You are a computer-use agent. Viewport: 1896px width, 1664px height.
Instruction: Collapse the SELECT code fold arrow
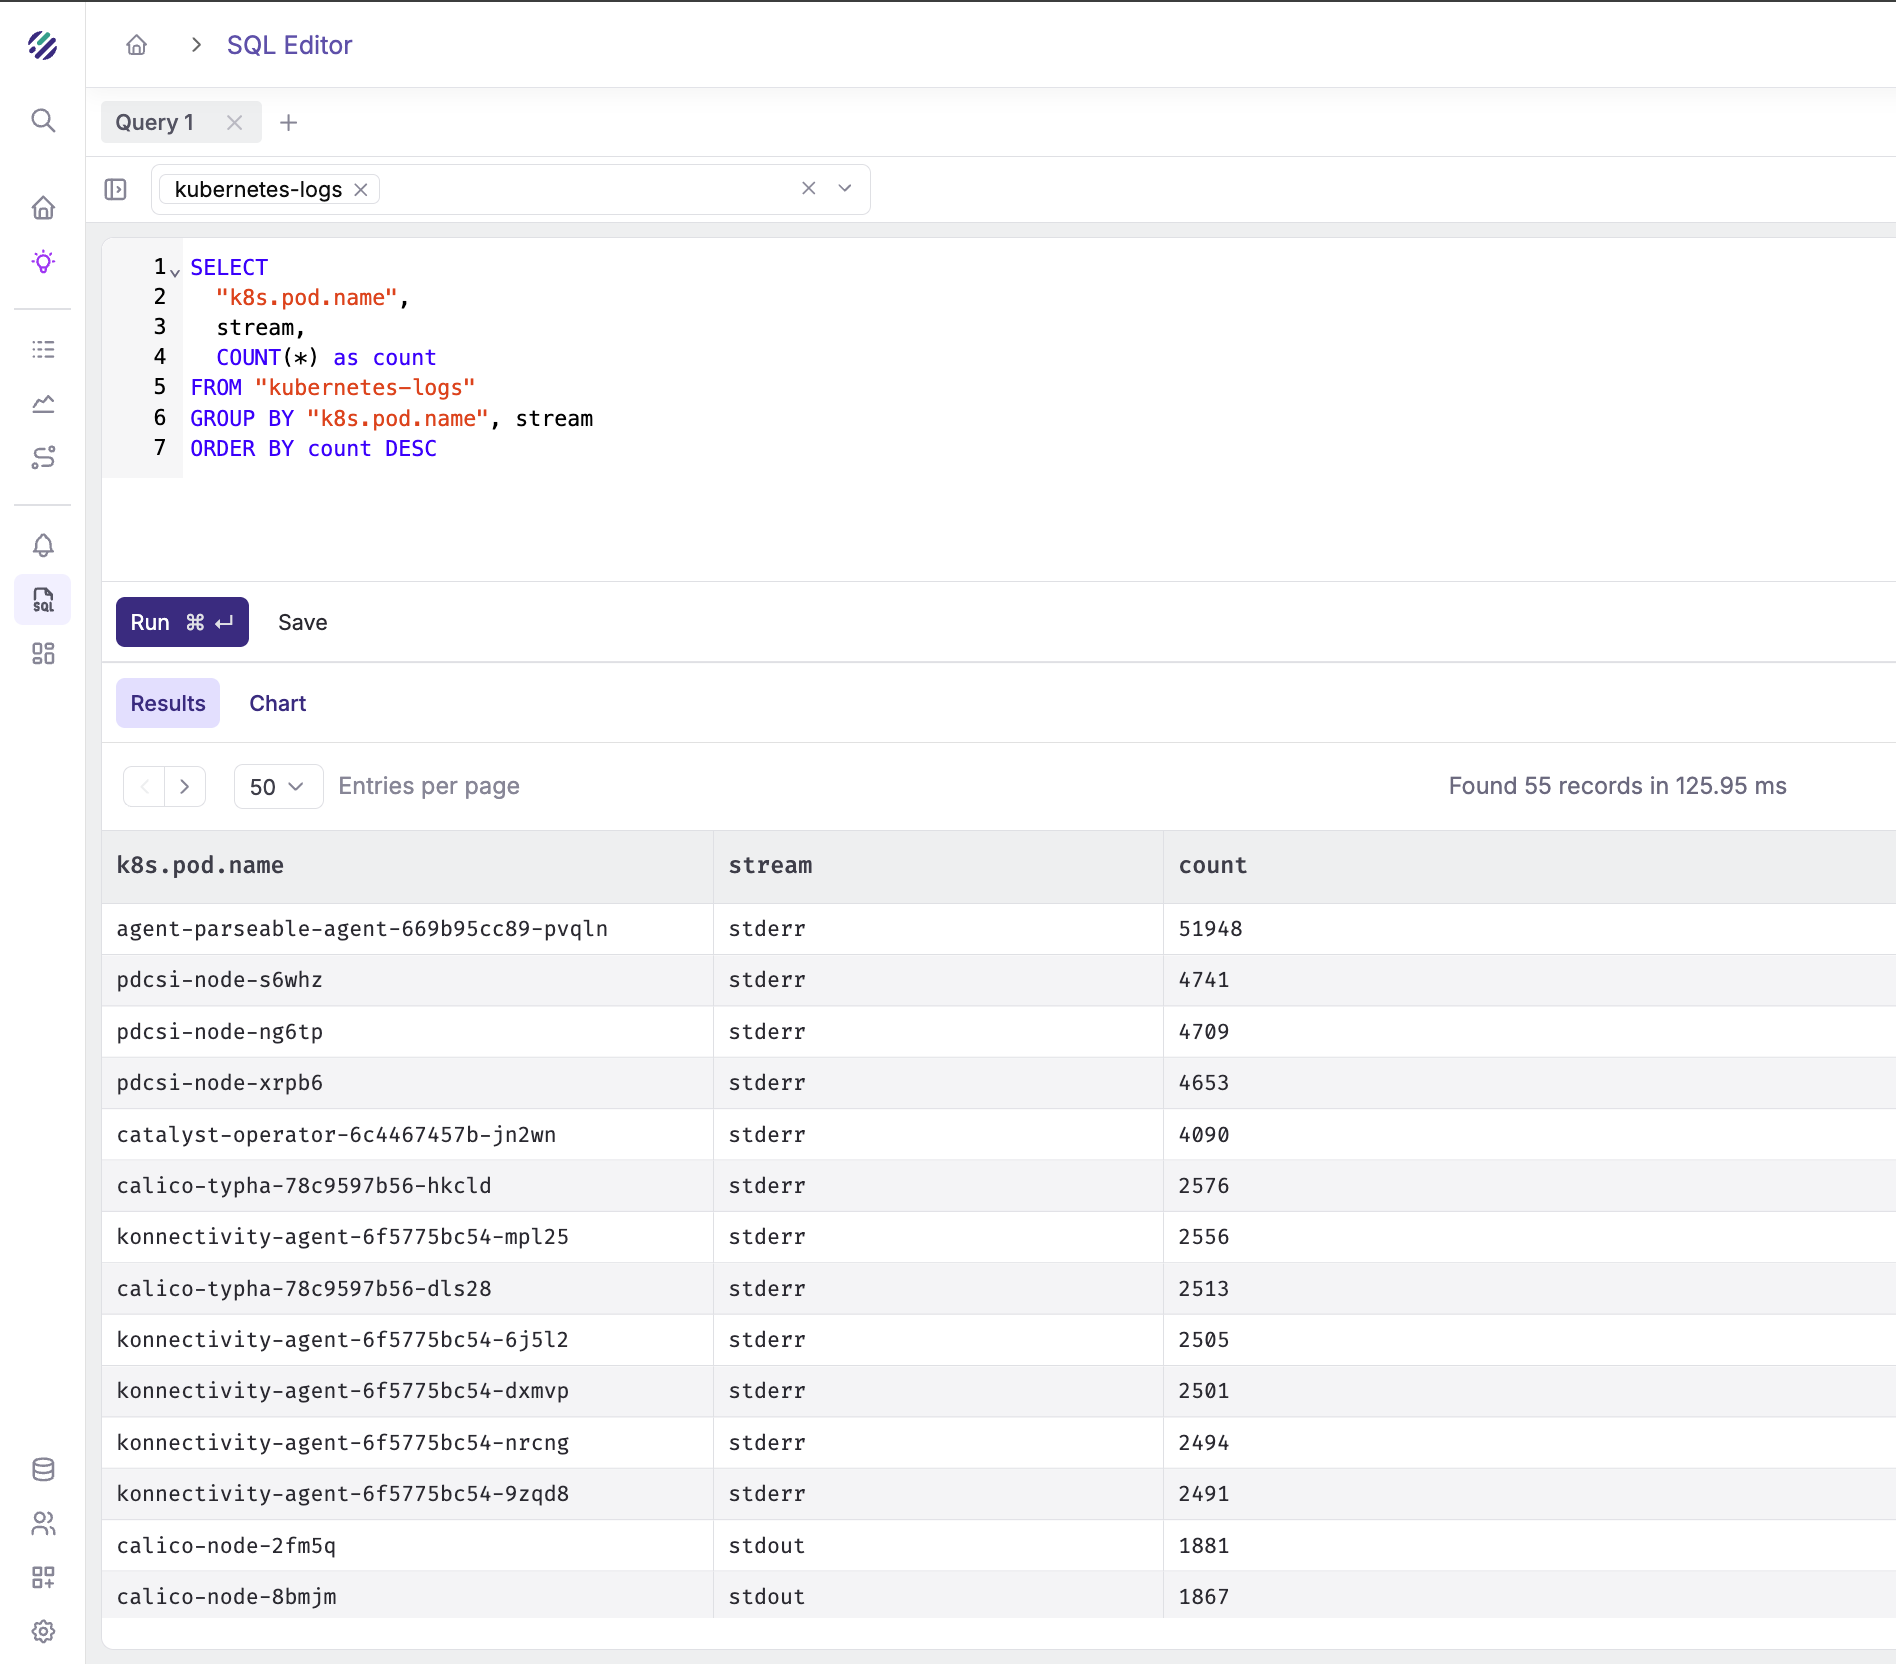175,272
